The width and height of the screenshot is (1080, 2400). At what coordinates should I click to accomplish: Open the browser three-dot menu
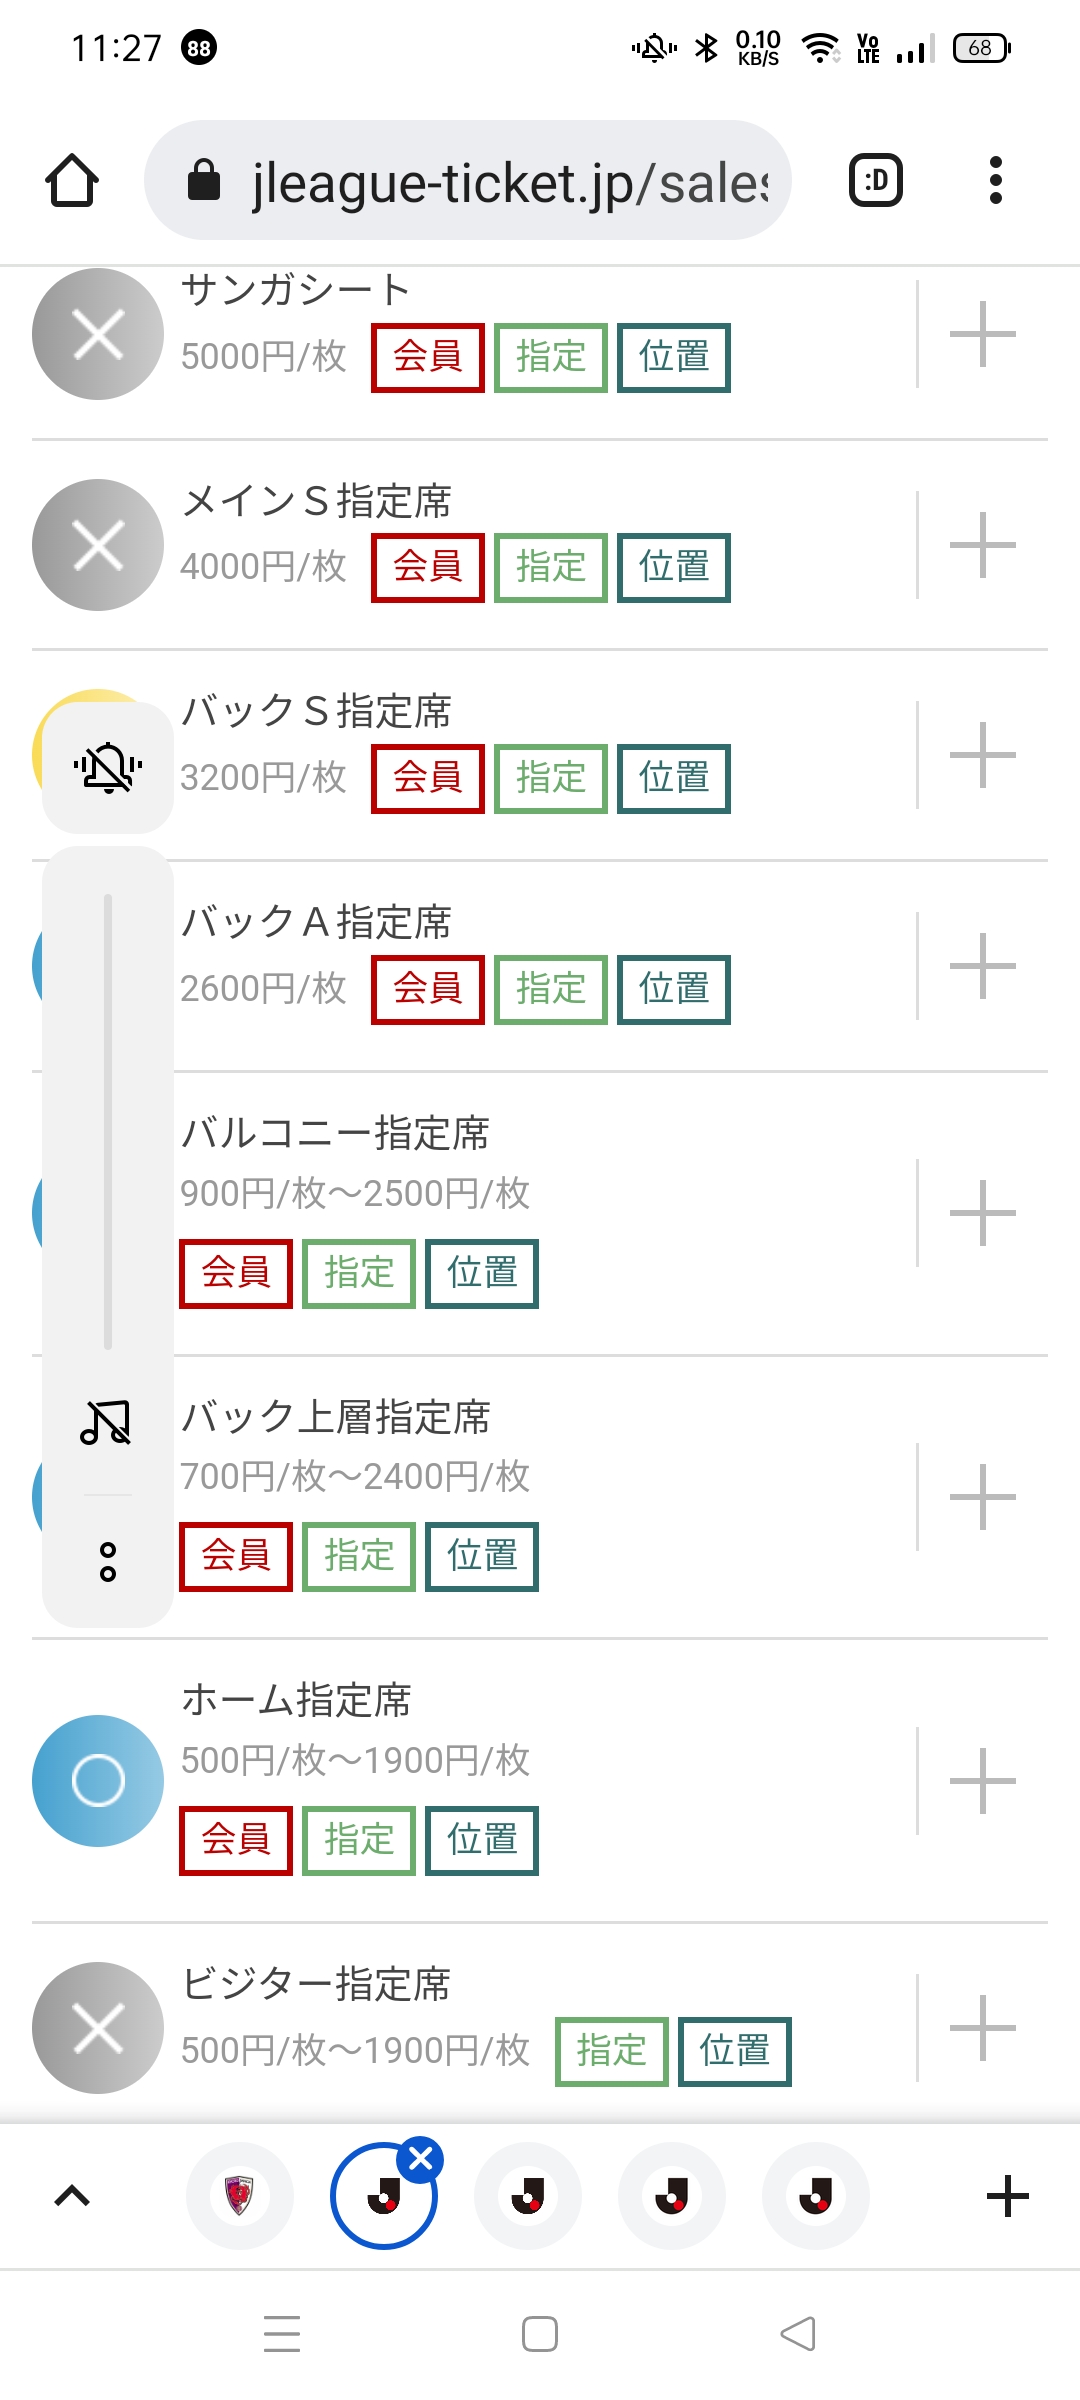994,181
